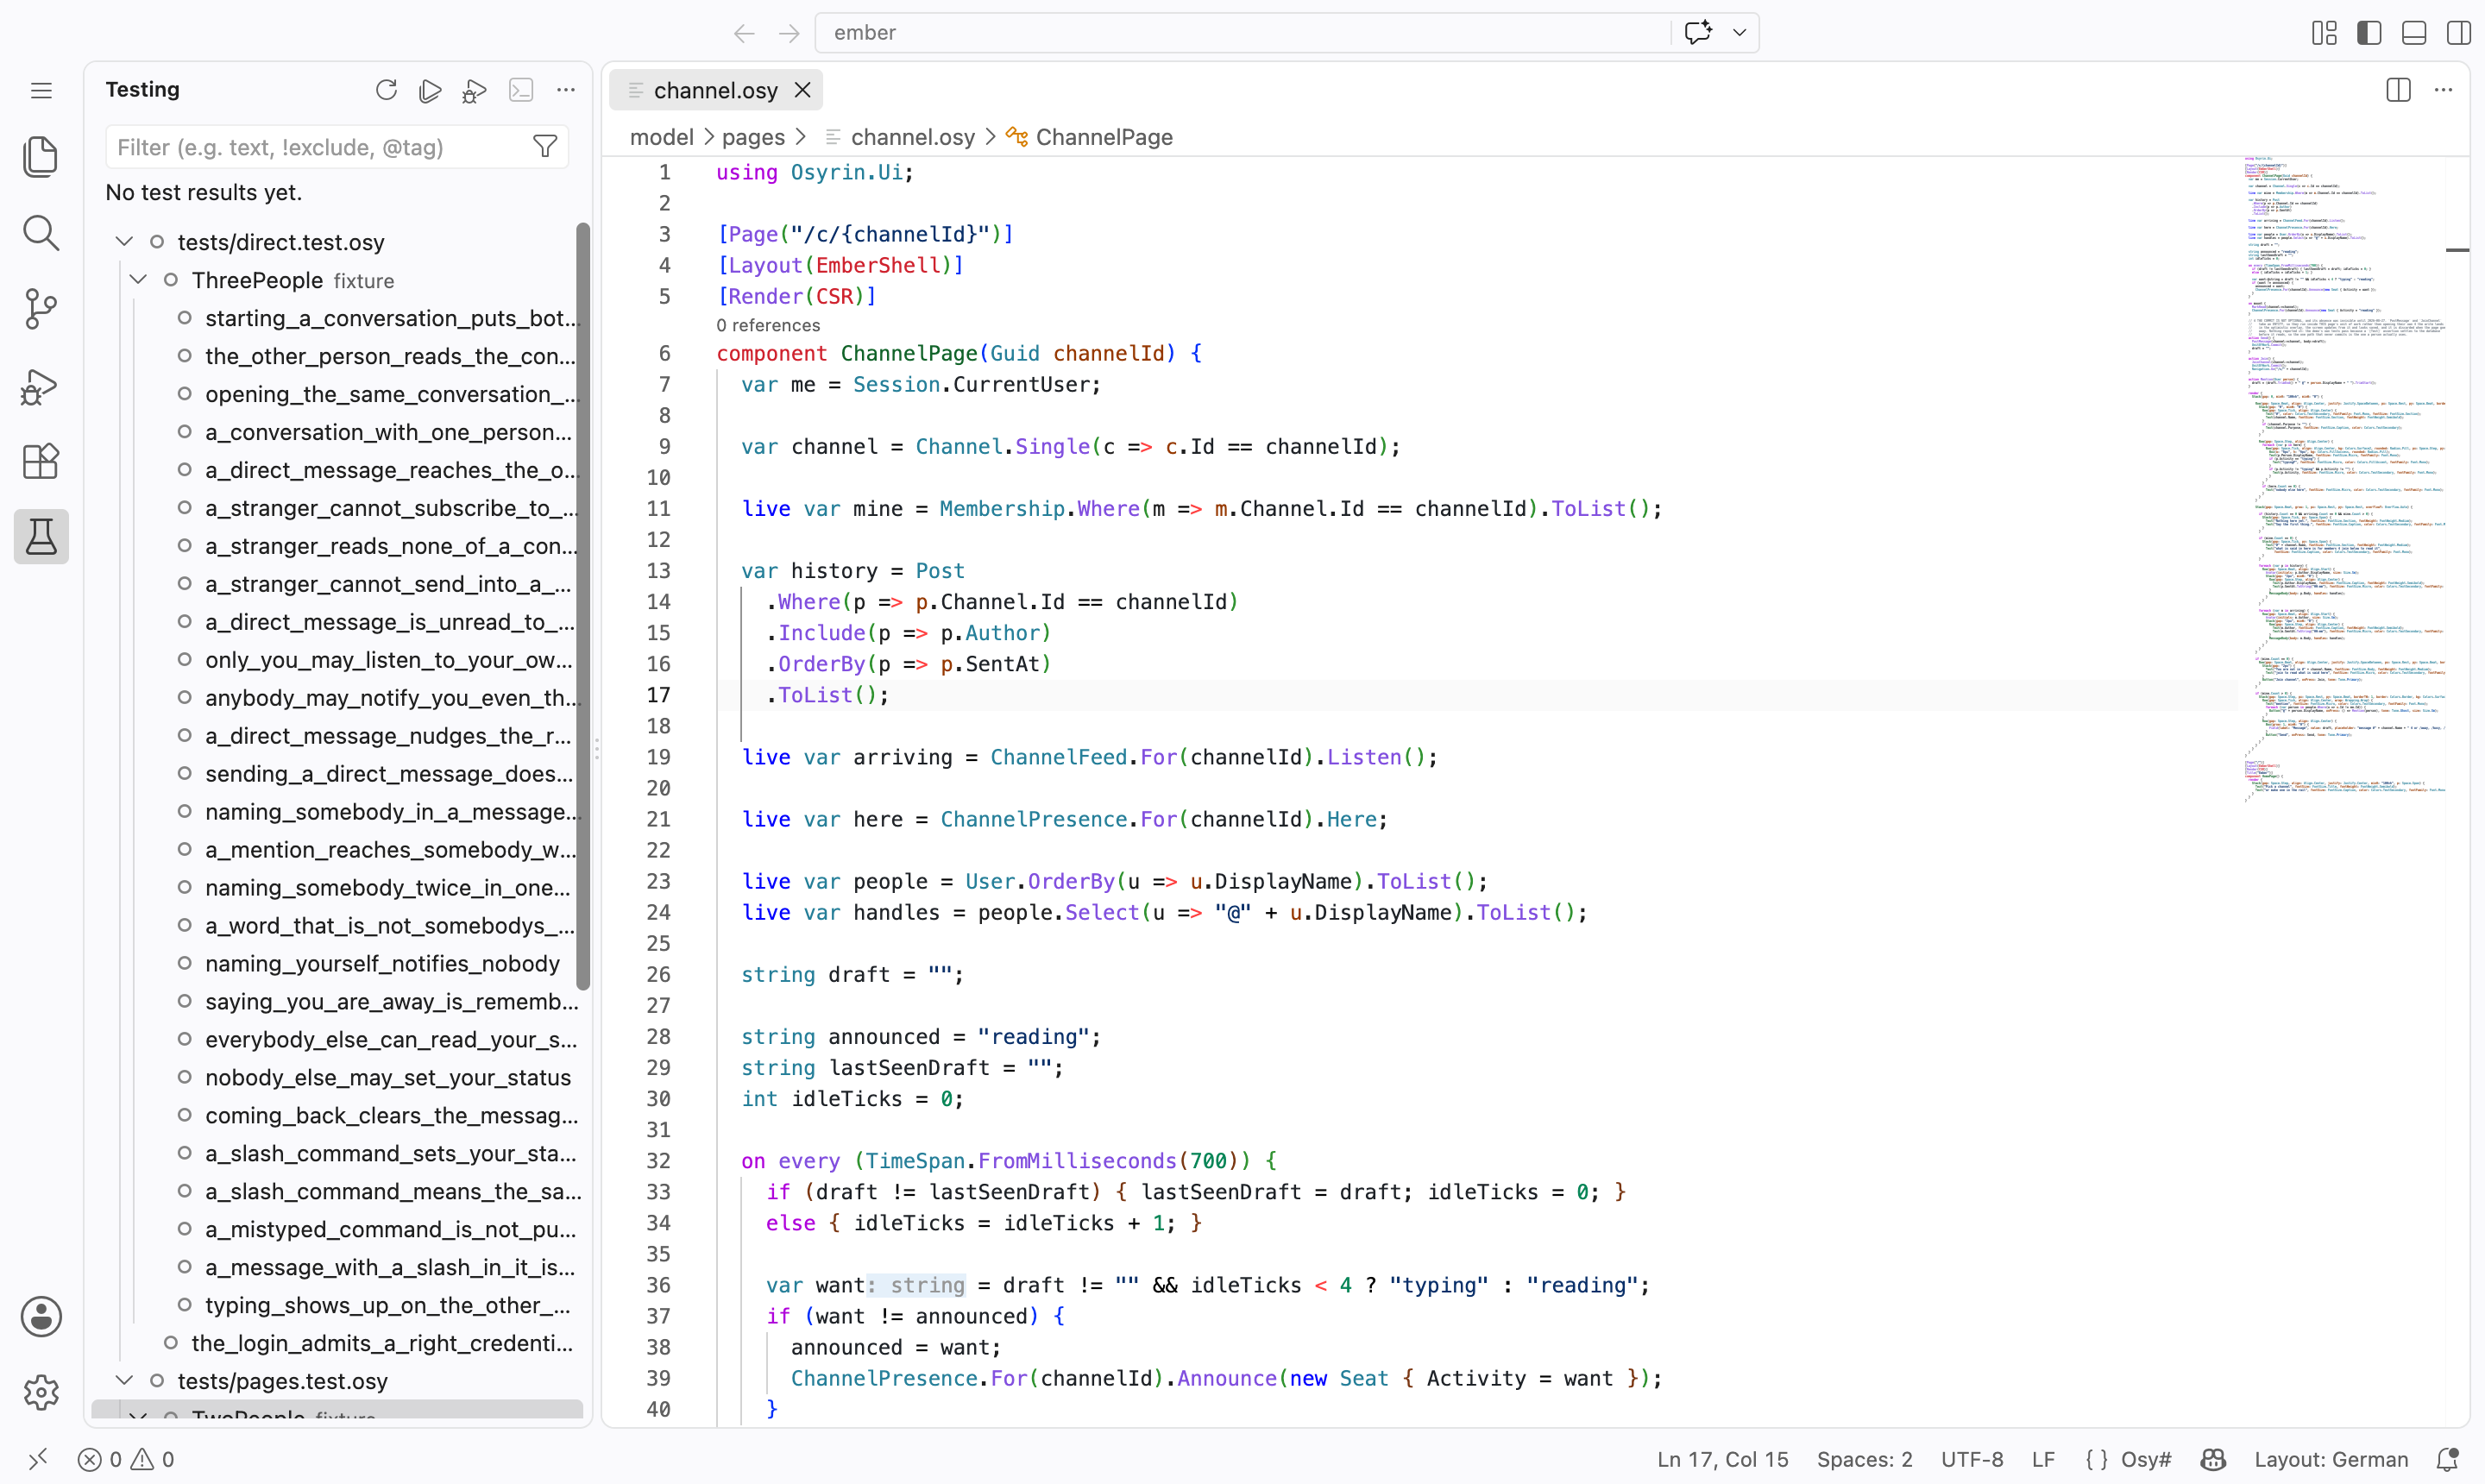Click Layout: German in status bar
Screen dimensions: 2485x1484
2330,1459
